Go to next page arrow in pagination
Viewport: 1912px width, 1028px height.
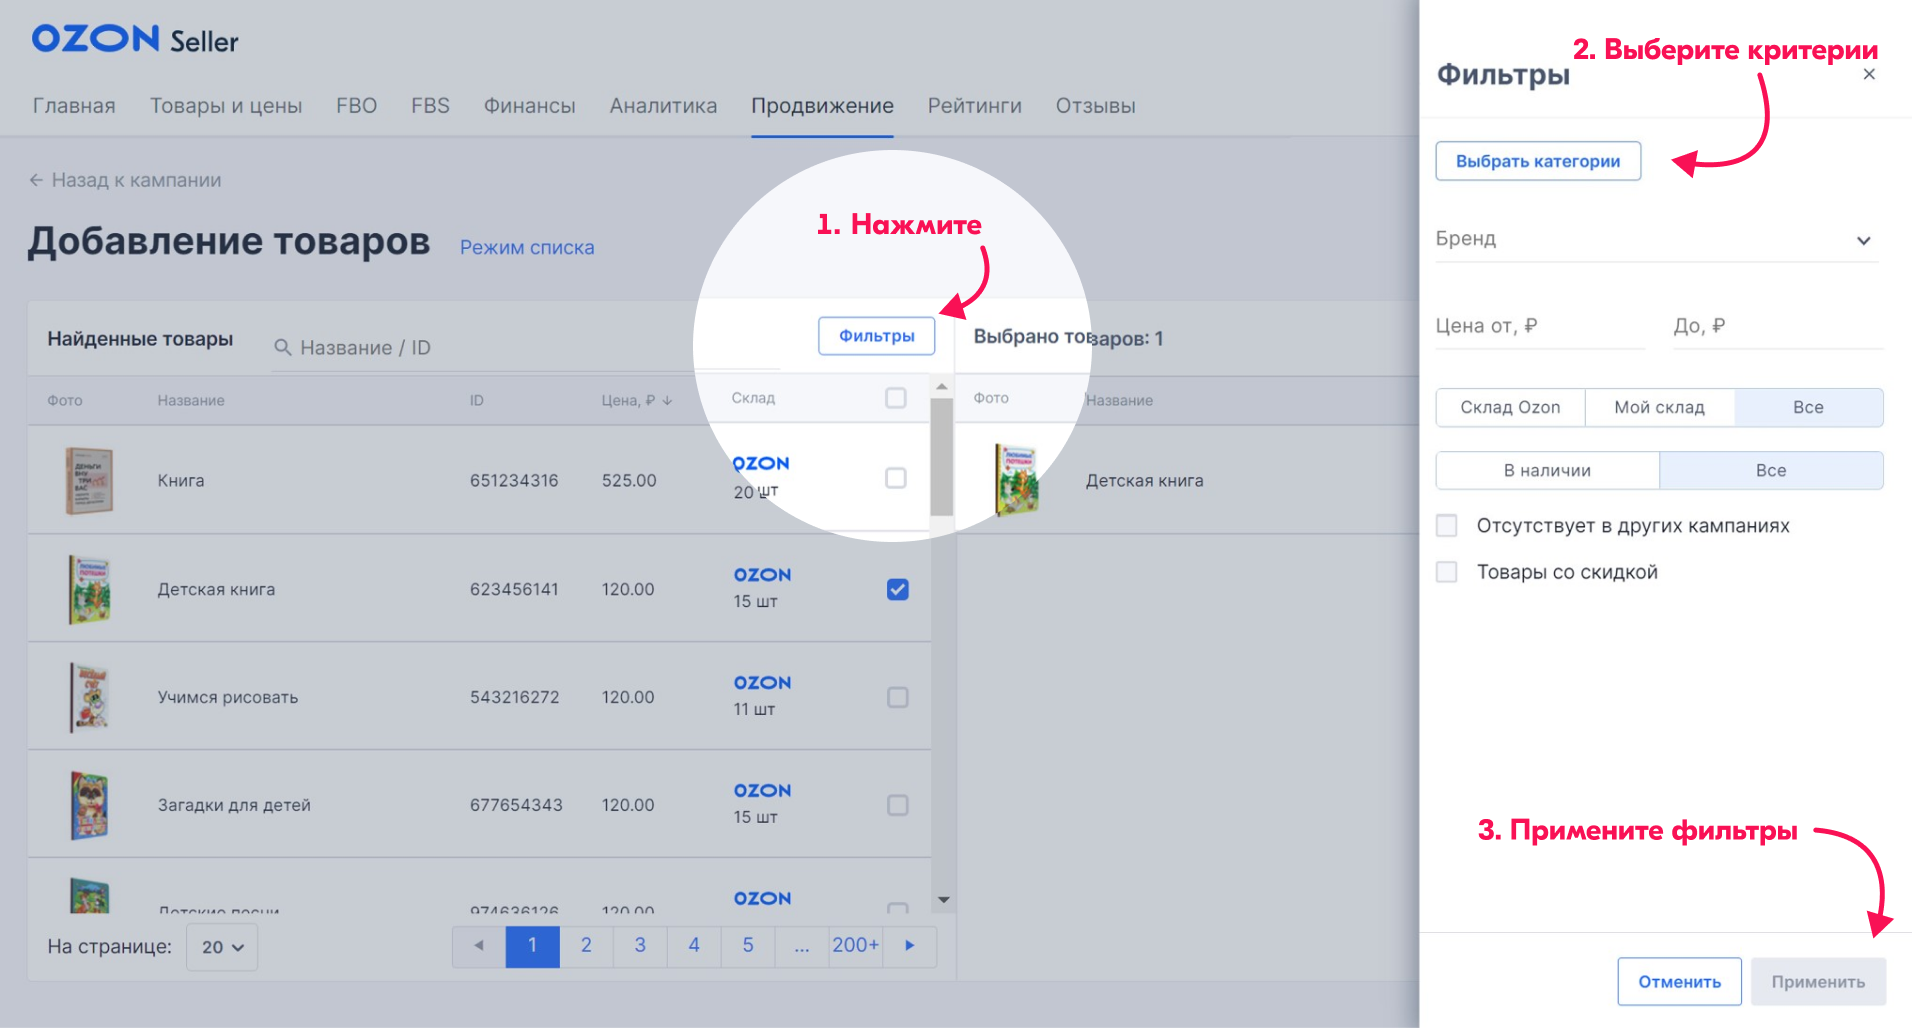[x=909, y=946]
